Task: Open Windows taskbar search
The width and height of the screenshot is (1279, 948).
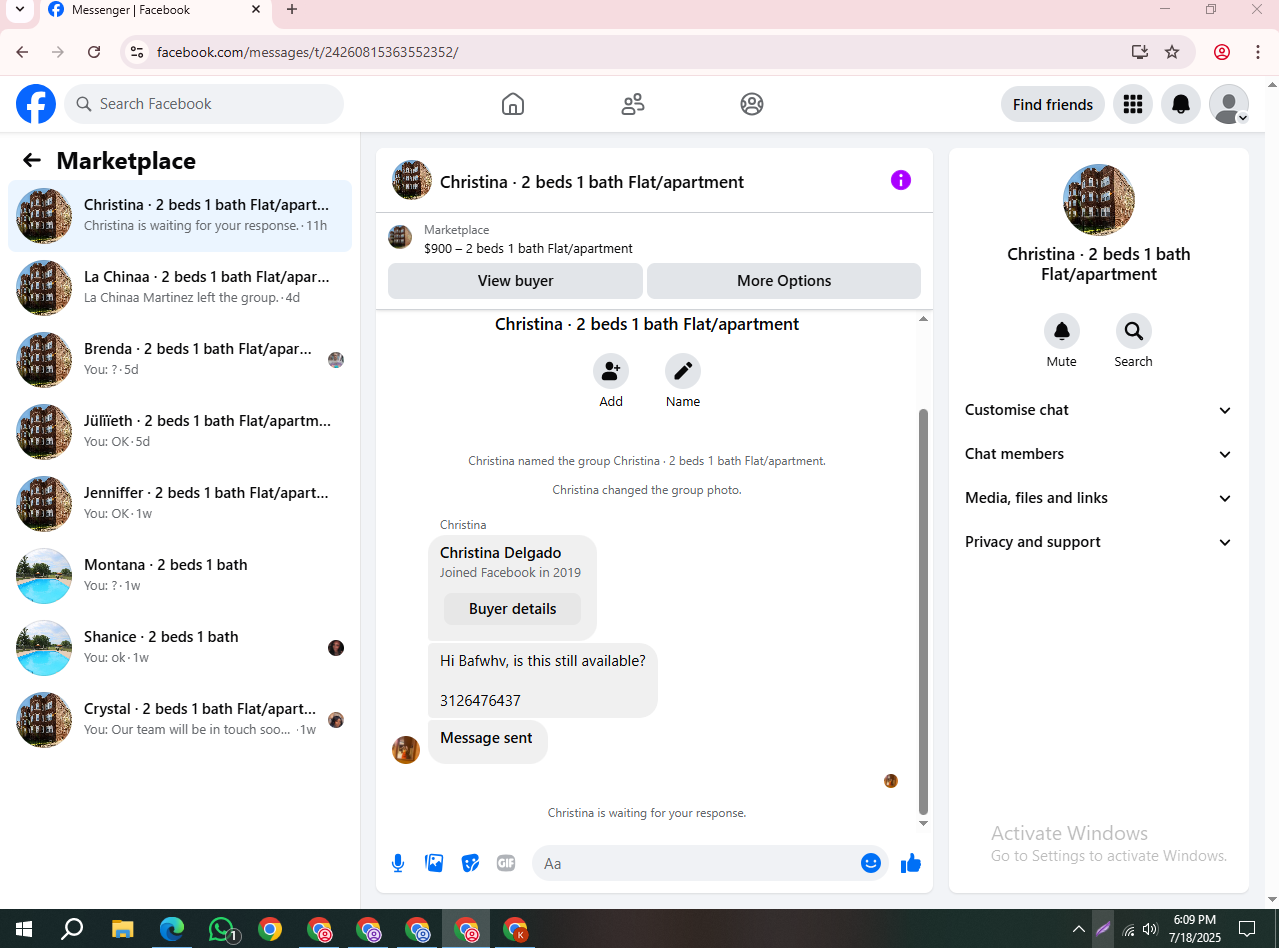Action: [x=72, y=929]
